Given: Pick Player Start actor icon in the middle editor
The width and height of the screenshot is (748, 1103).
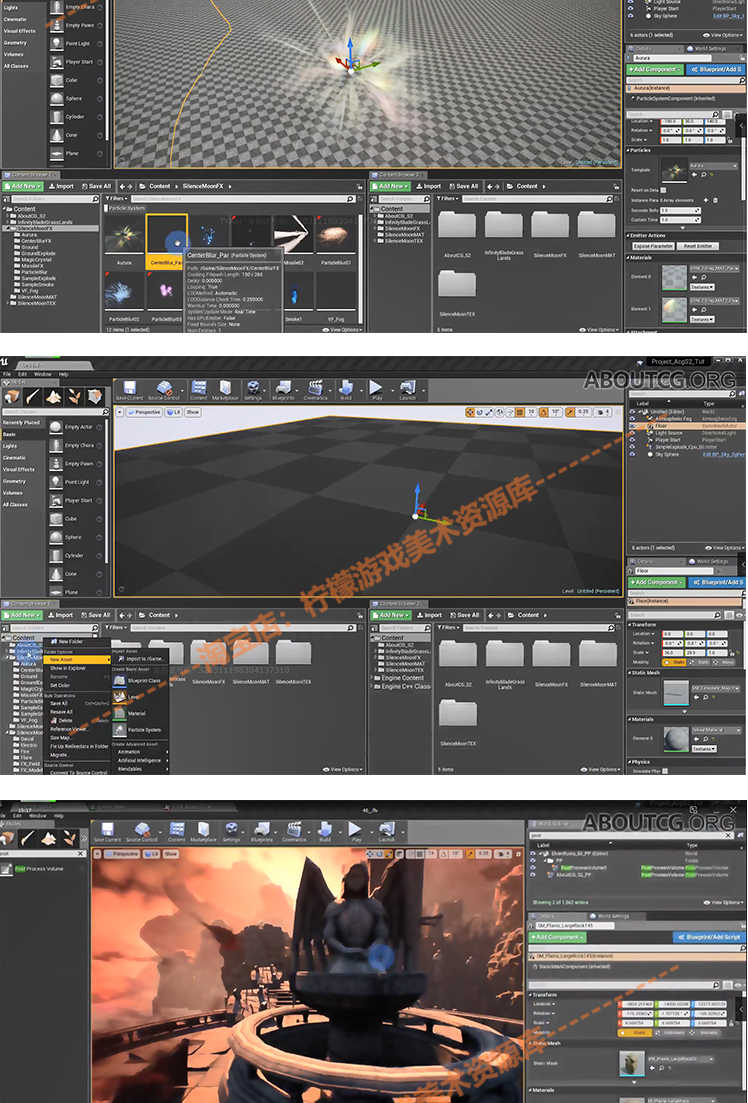Looking at the screenshot, I should pyautogui.click(x=56, y=500).
